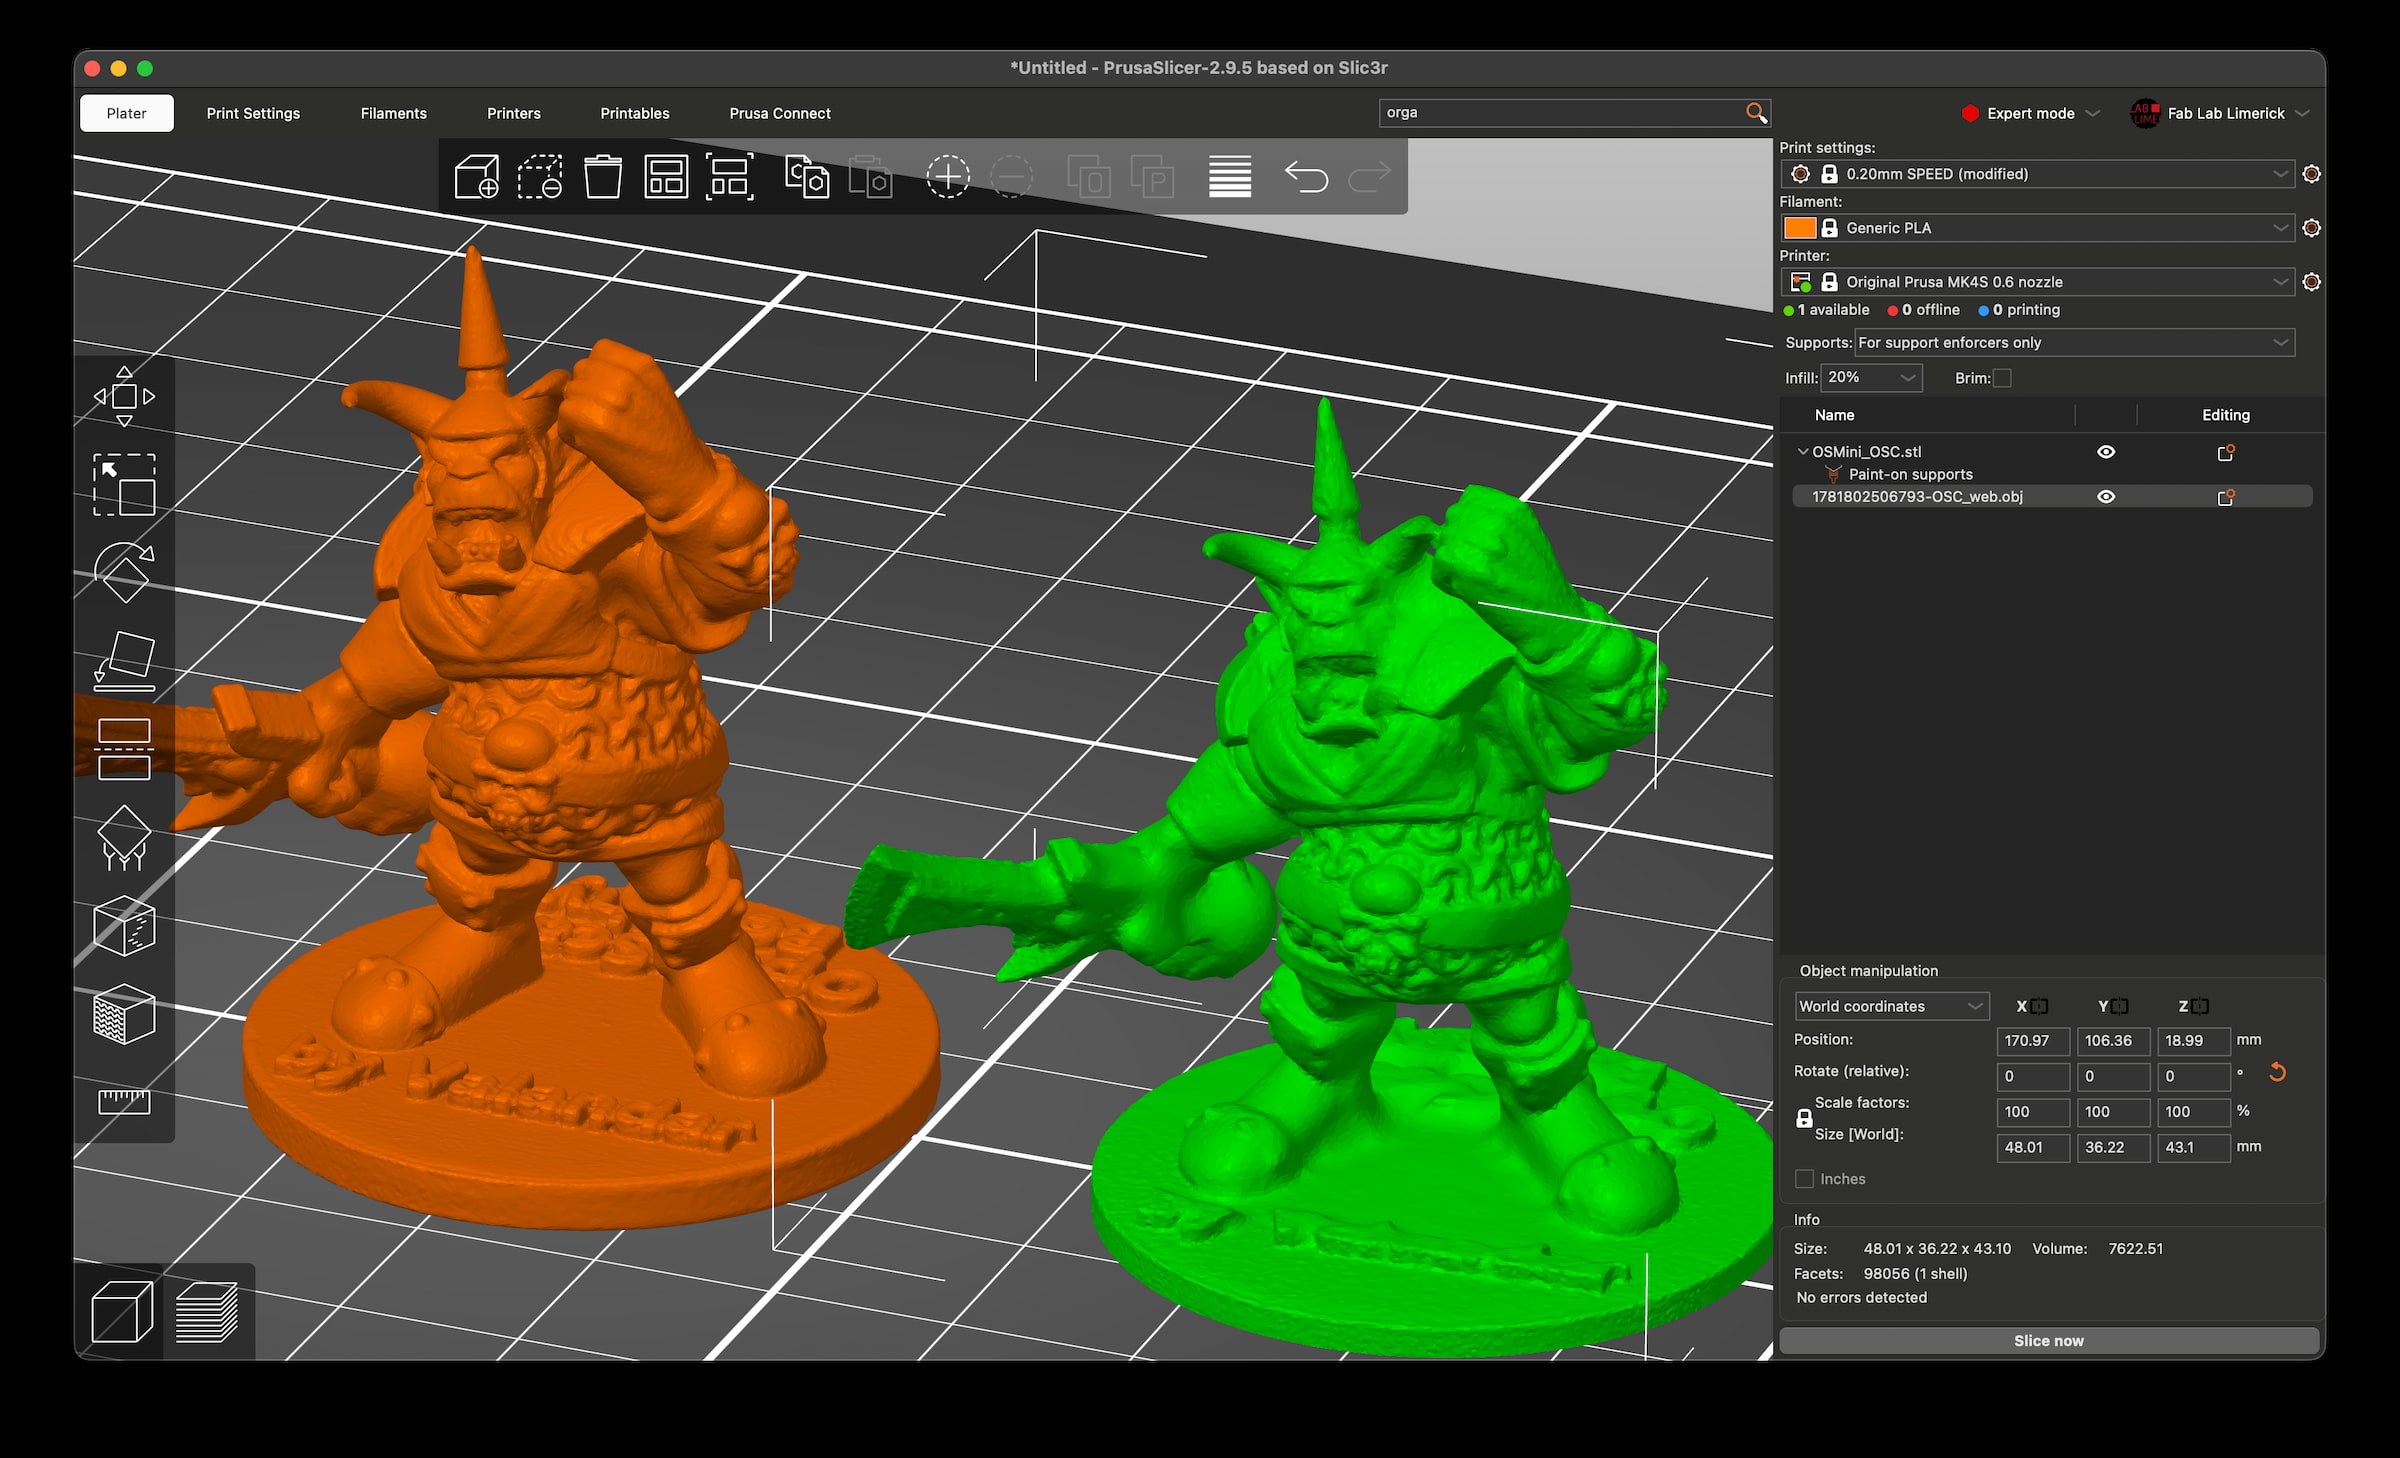Switch to 3D editor view
The width and height of the screenshot is (2400, 1458).
tap(122, 1312)
